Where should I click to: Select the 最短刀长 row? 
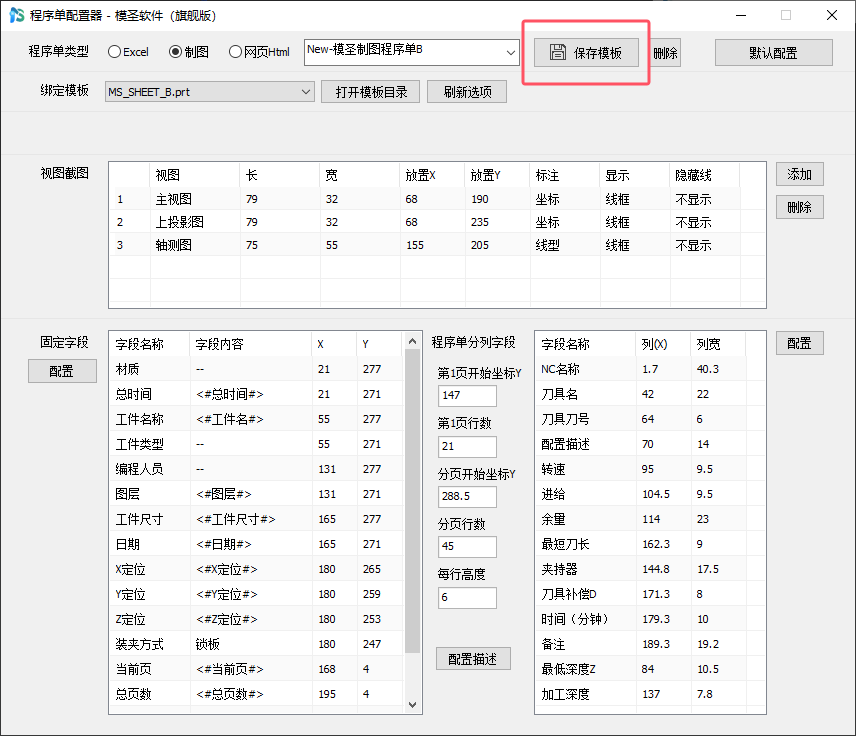(649, 544)
